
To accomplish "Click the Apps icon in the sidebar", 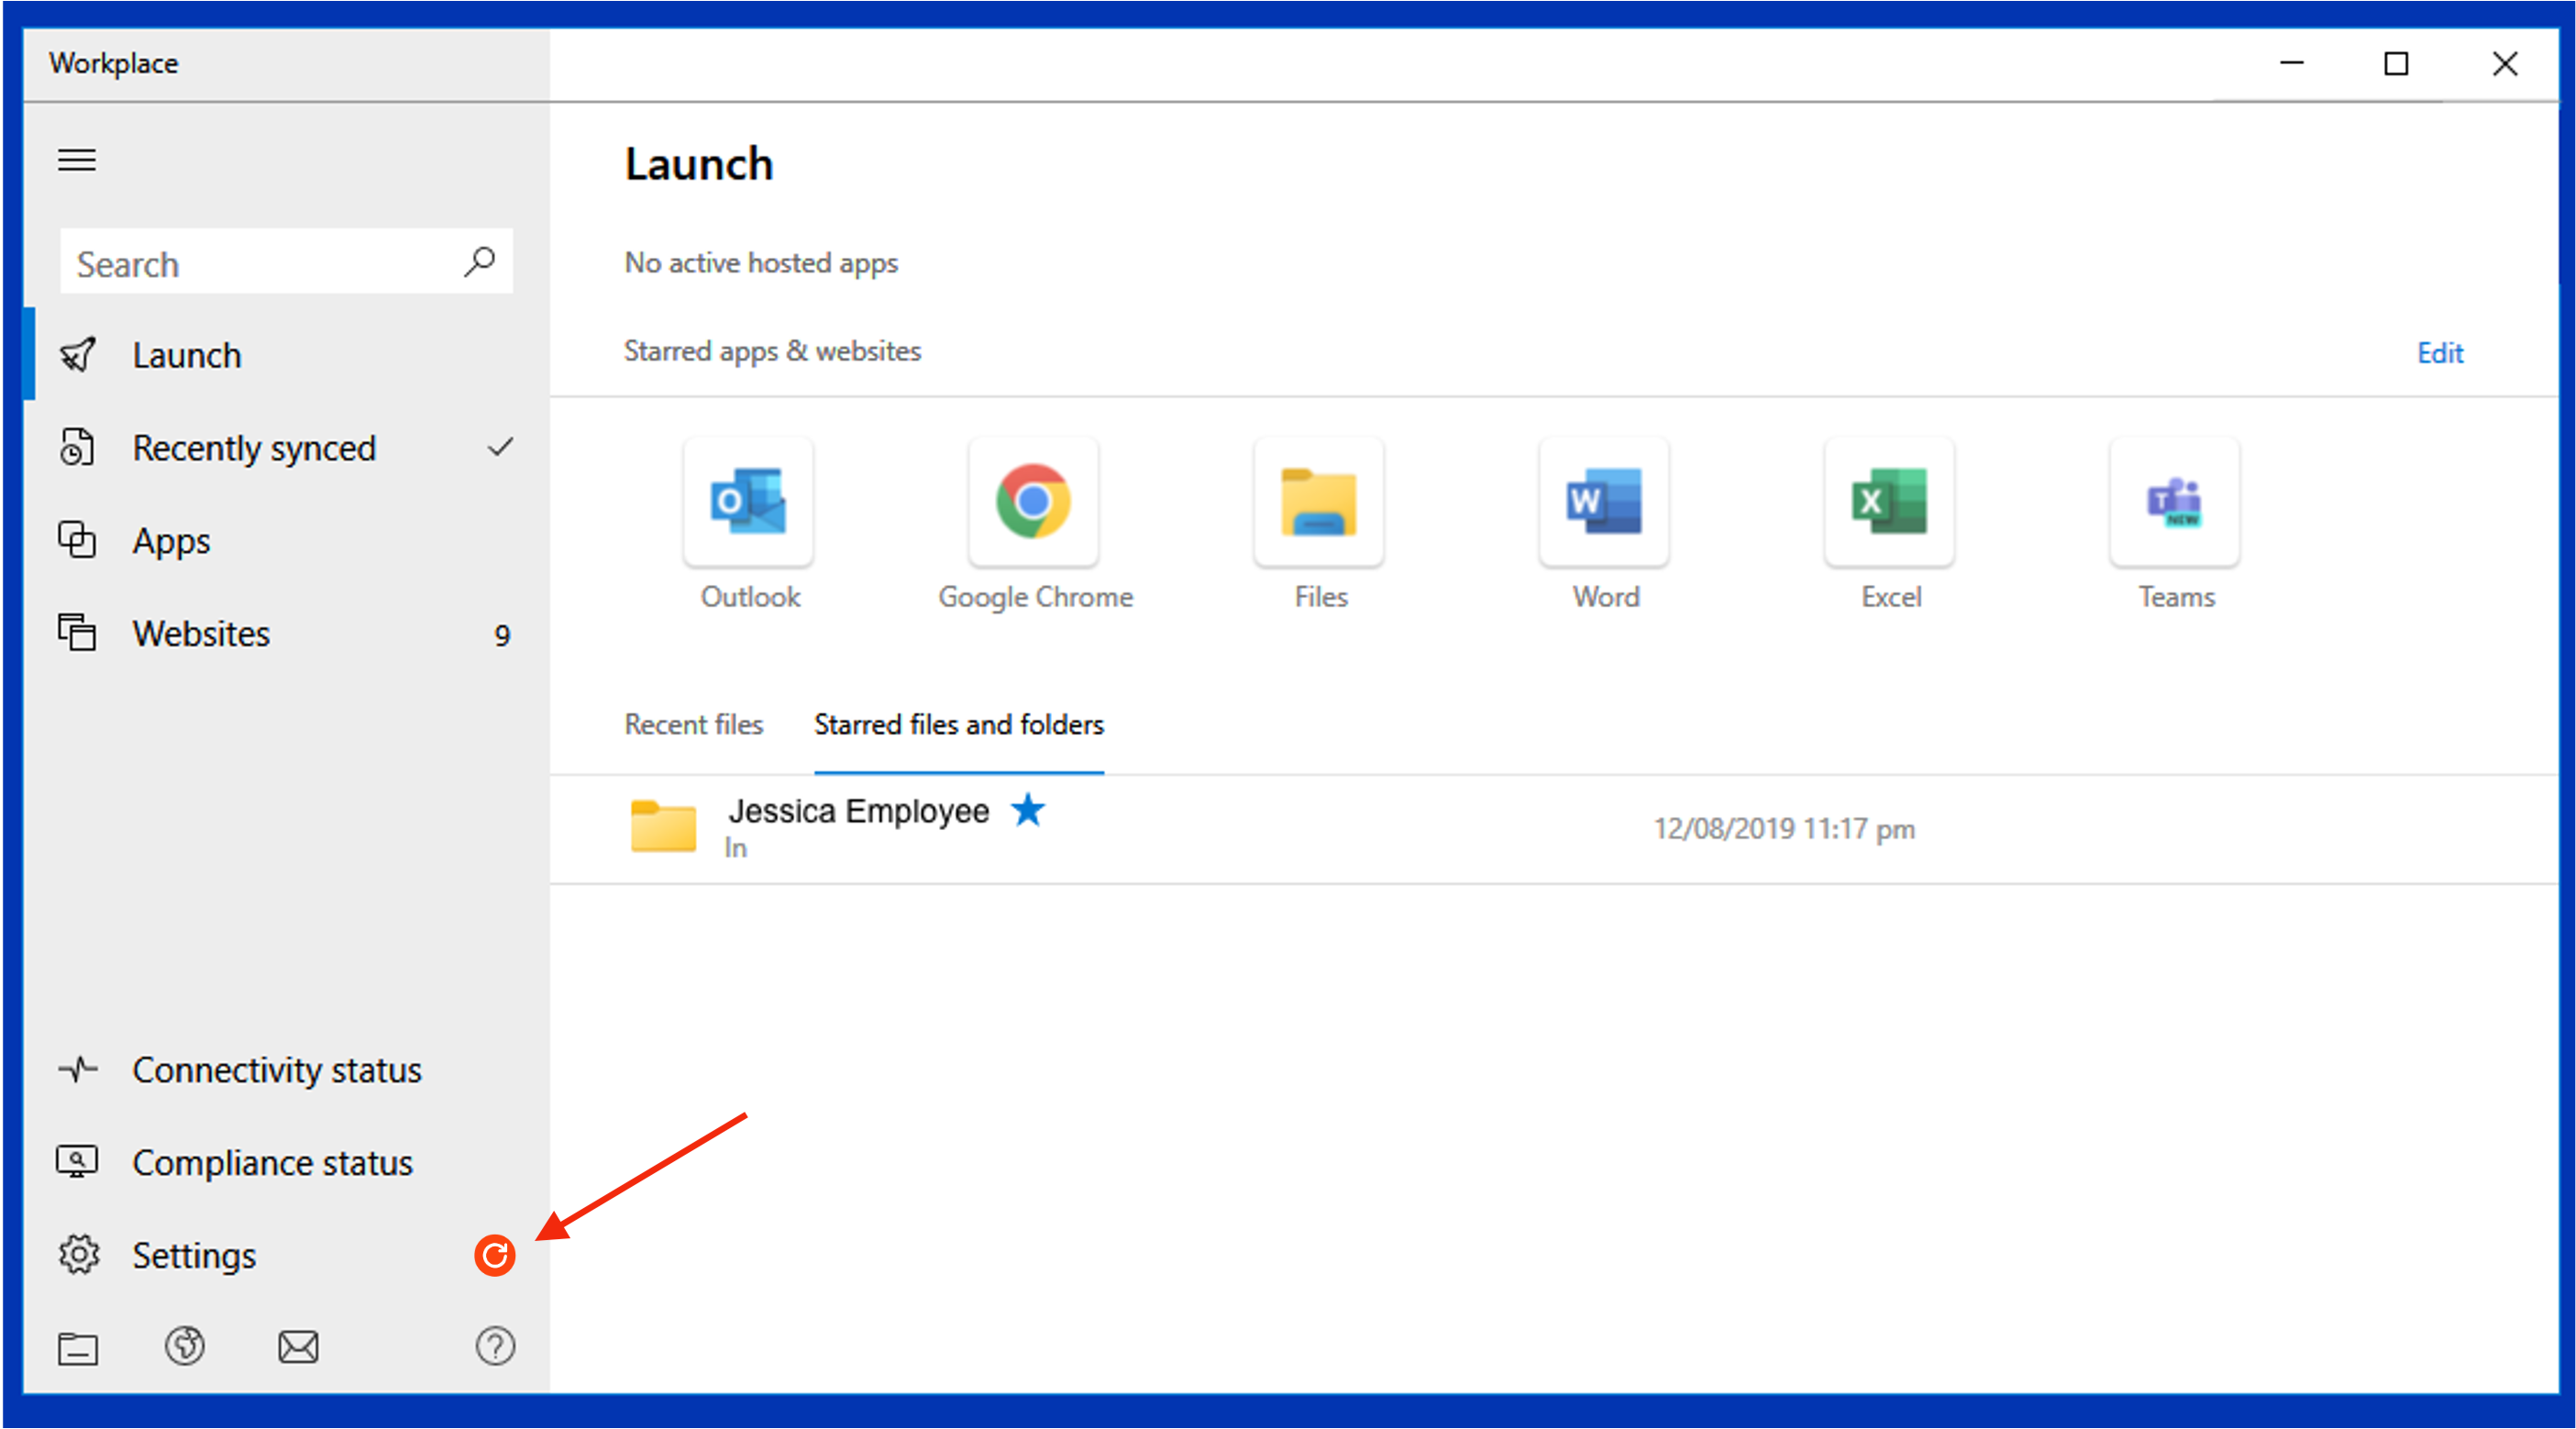I will pos(78,540).
